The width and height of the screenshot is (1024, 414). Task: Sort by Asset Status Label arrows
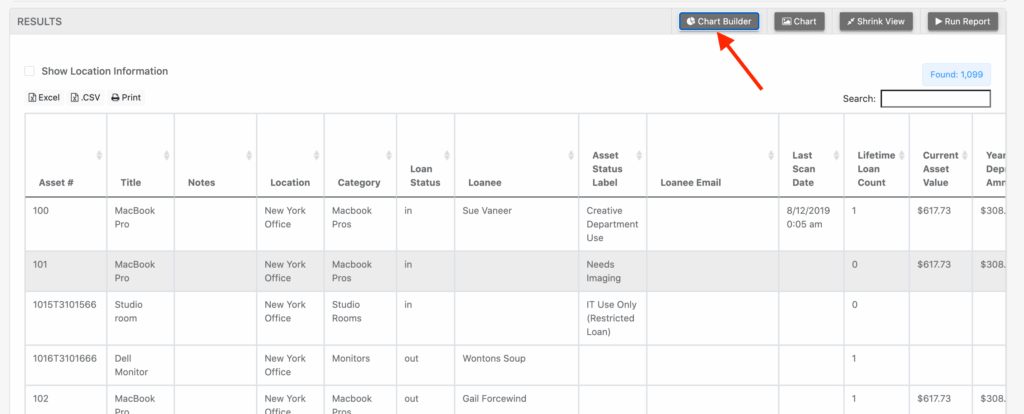pyautogui.click(x=639, y=155)
